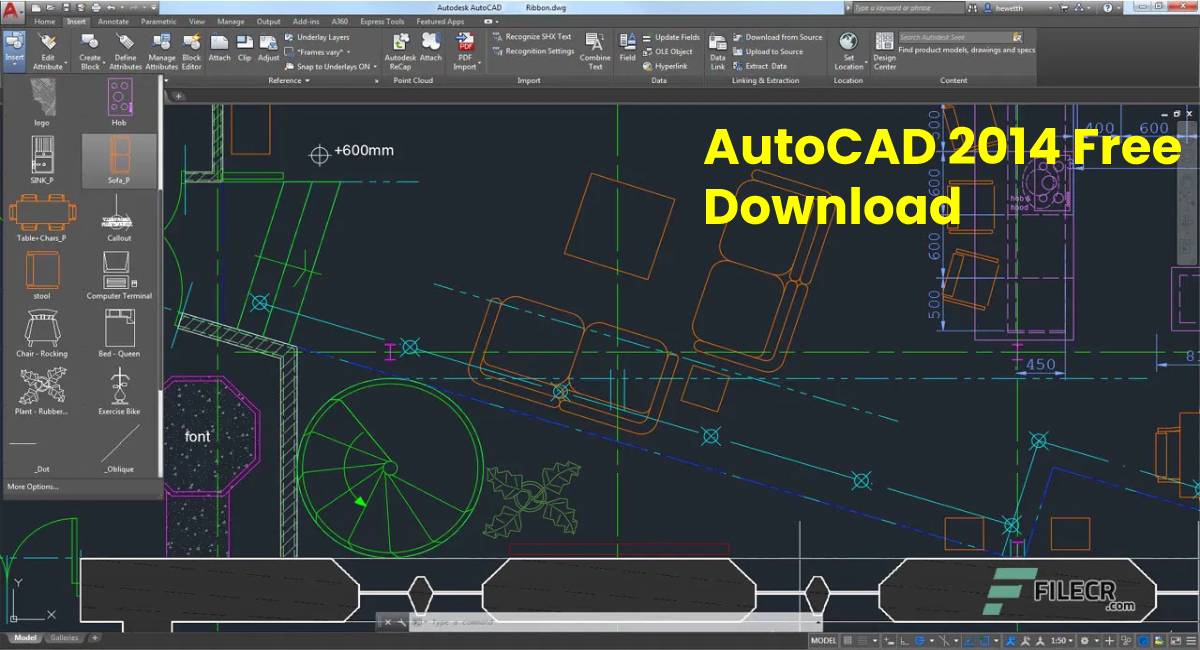
Task: Click the Autodesk Exchange cart icon
Action: click(x=1063, y=8)
